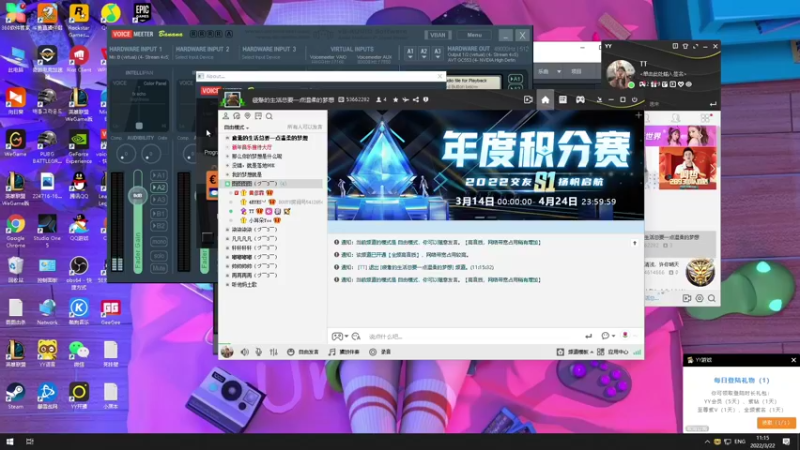Screen dimensions: 800x450
Task: Toggle A1 bus on Voicemeeter strip 1
Action: click(159, 175)
